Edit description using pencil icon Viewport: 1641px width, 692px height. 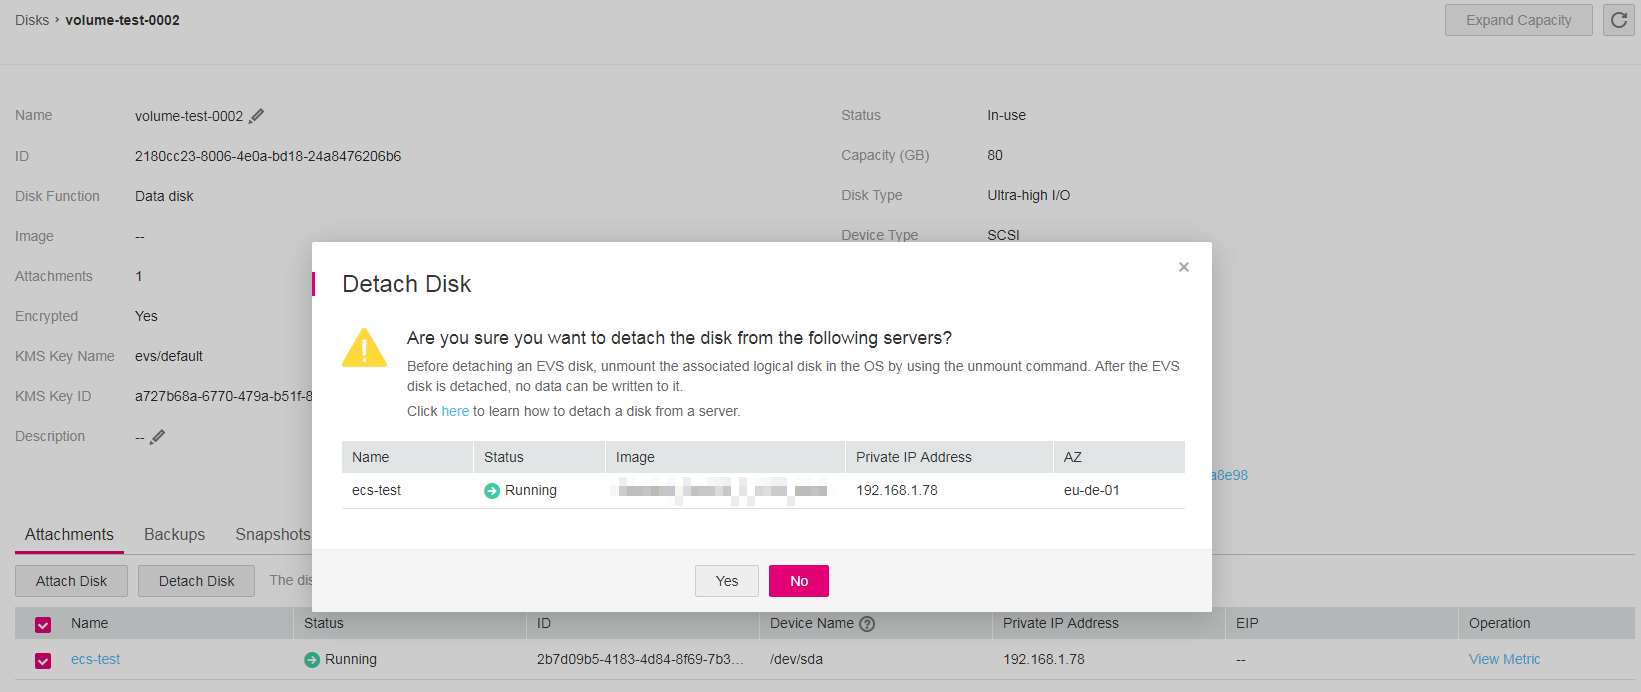(157, 436)
